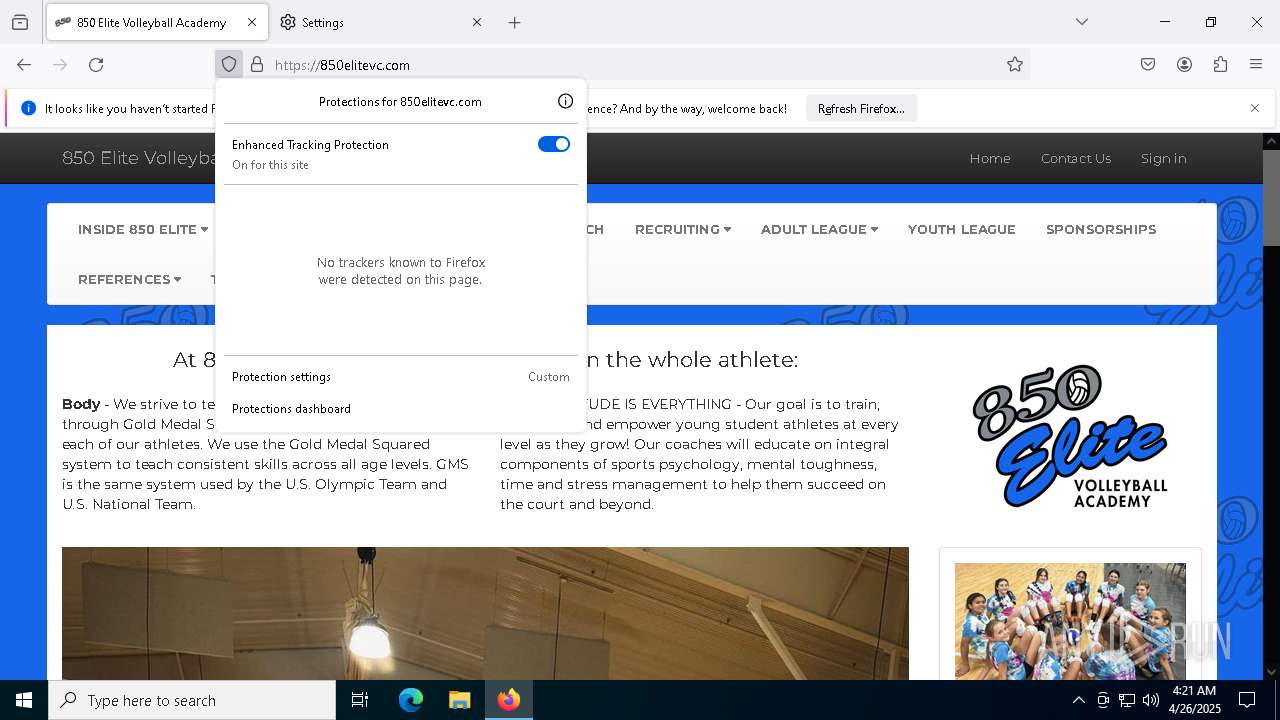Open the YOUTH LEAGUE menu item
The image size is (1280, 720).
[962, 229]
